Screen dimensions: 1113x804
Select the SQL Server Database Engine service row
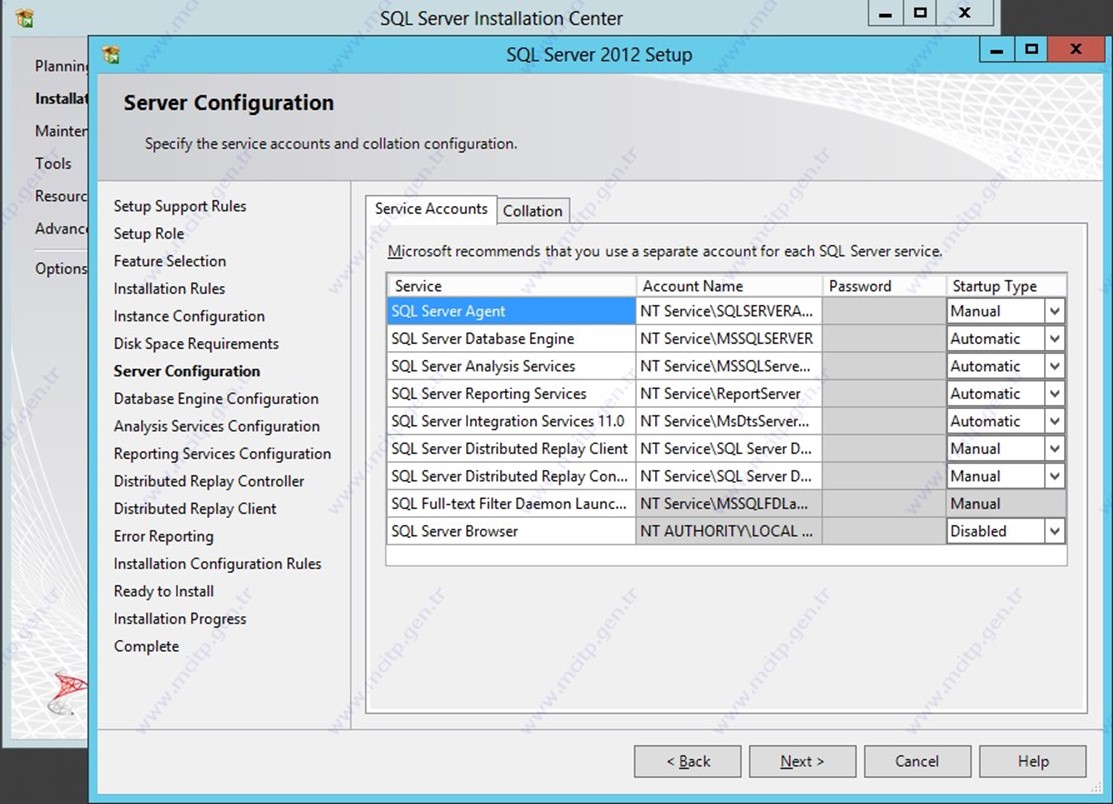click(511, 338)
